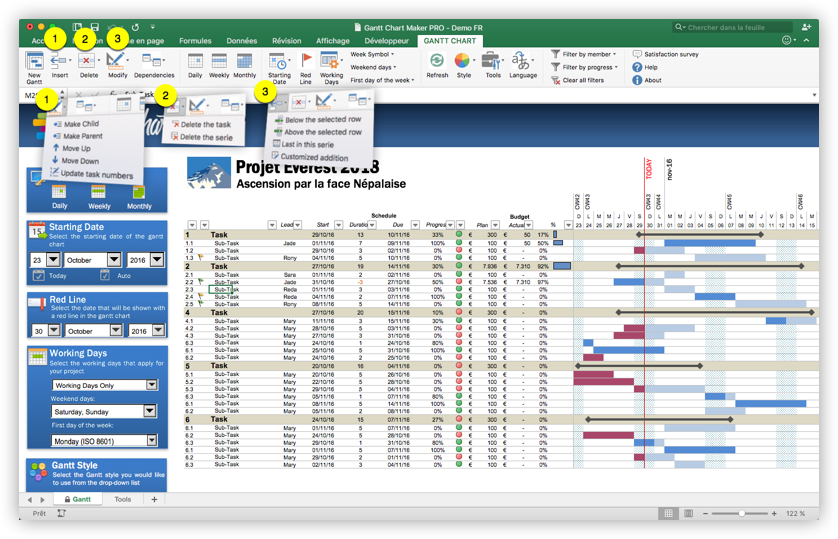The image size is (838, 539).
Task: Toggle the Today checkbox
Action: 38,276
